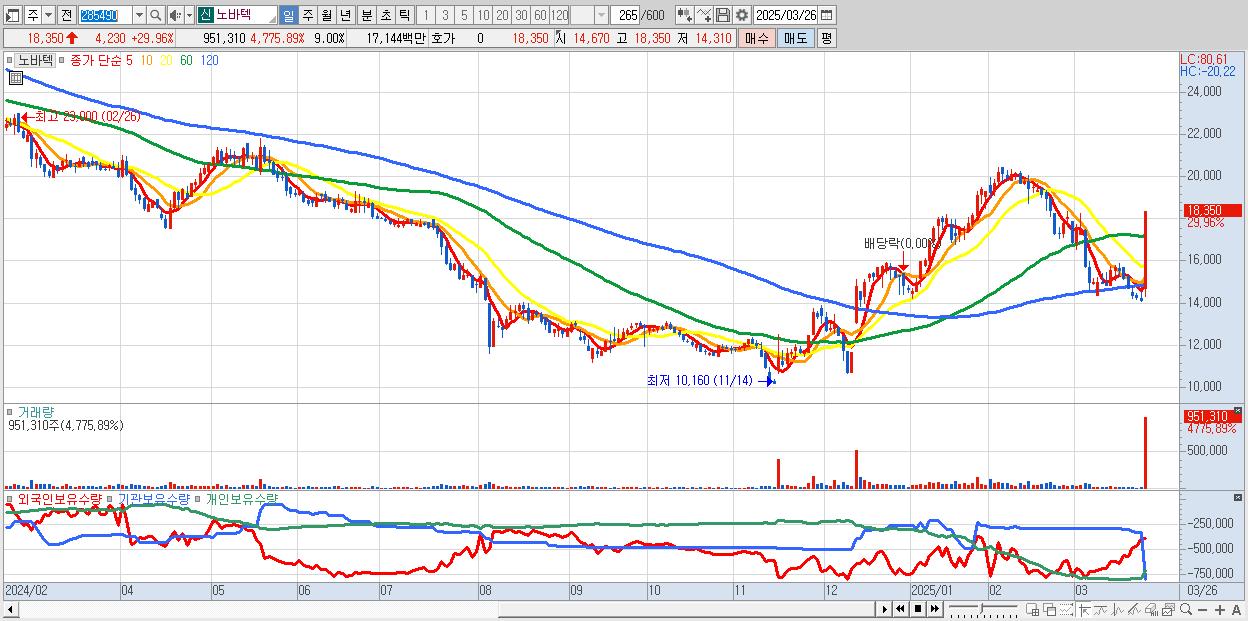The image size is (1248, 621).
Task: Click the 외국인보유수량 legend label
Action: tap(59, 498)
